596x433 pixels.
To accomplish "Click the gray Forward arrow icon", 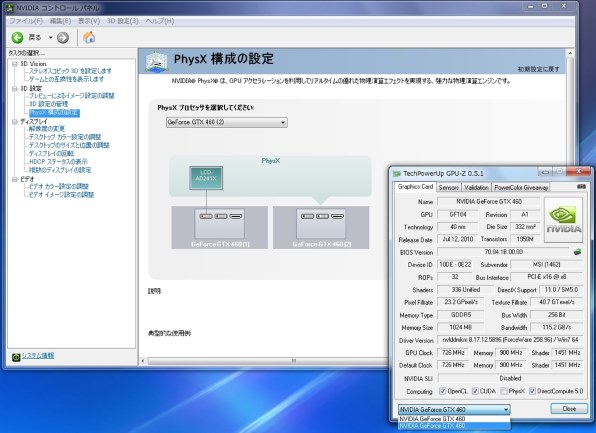I will pyautogui.click(x=63, y=37).
